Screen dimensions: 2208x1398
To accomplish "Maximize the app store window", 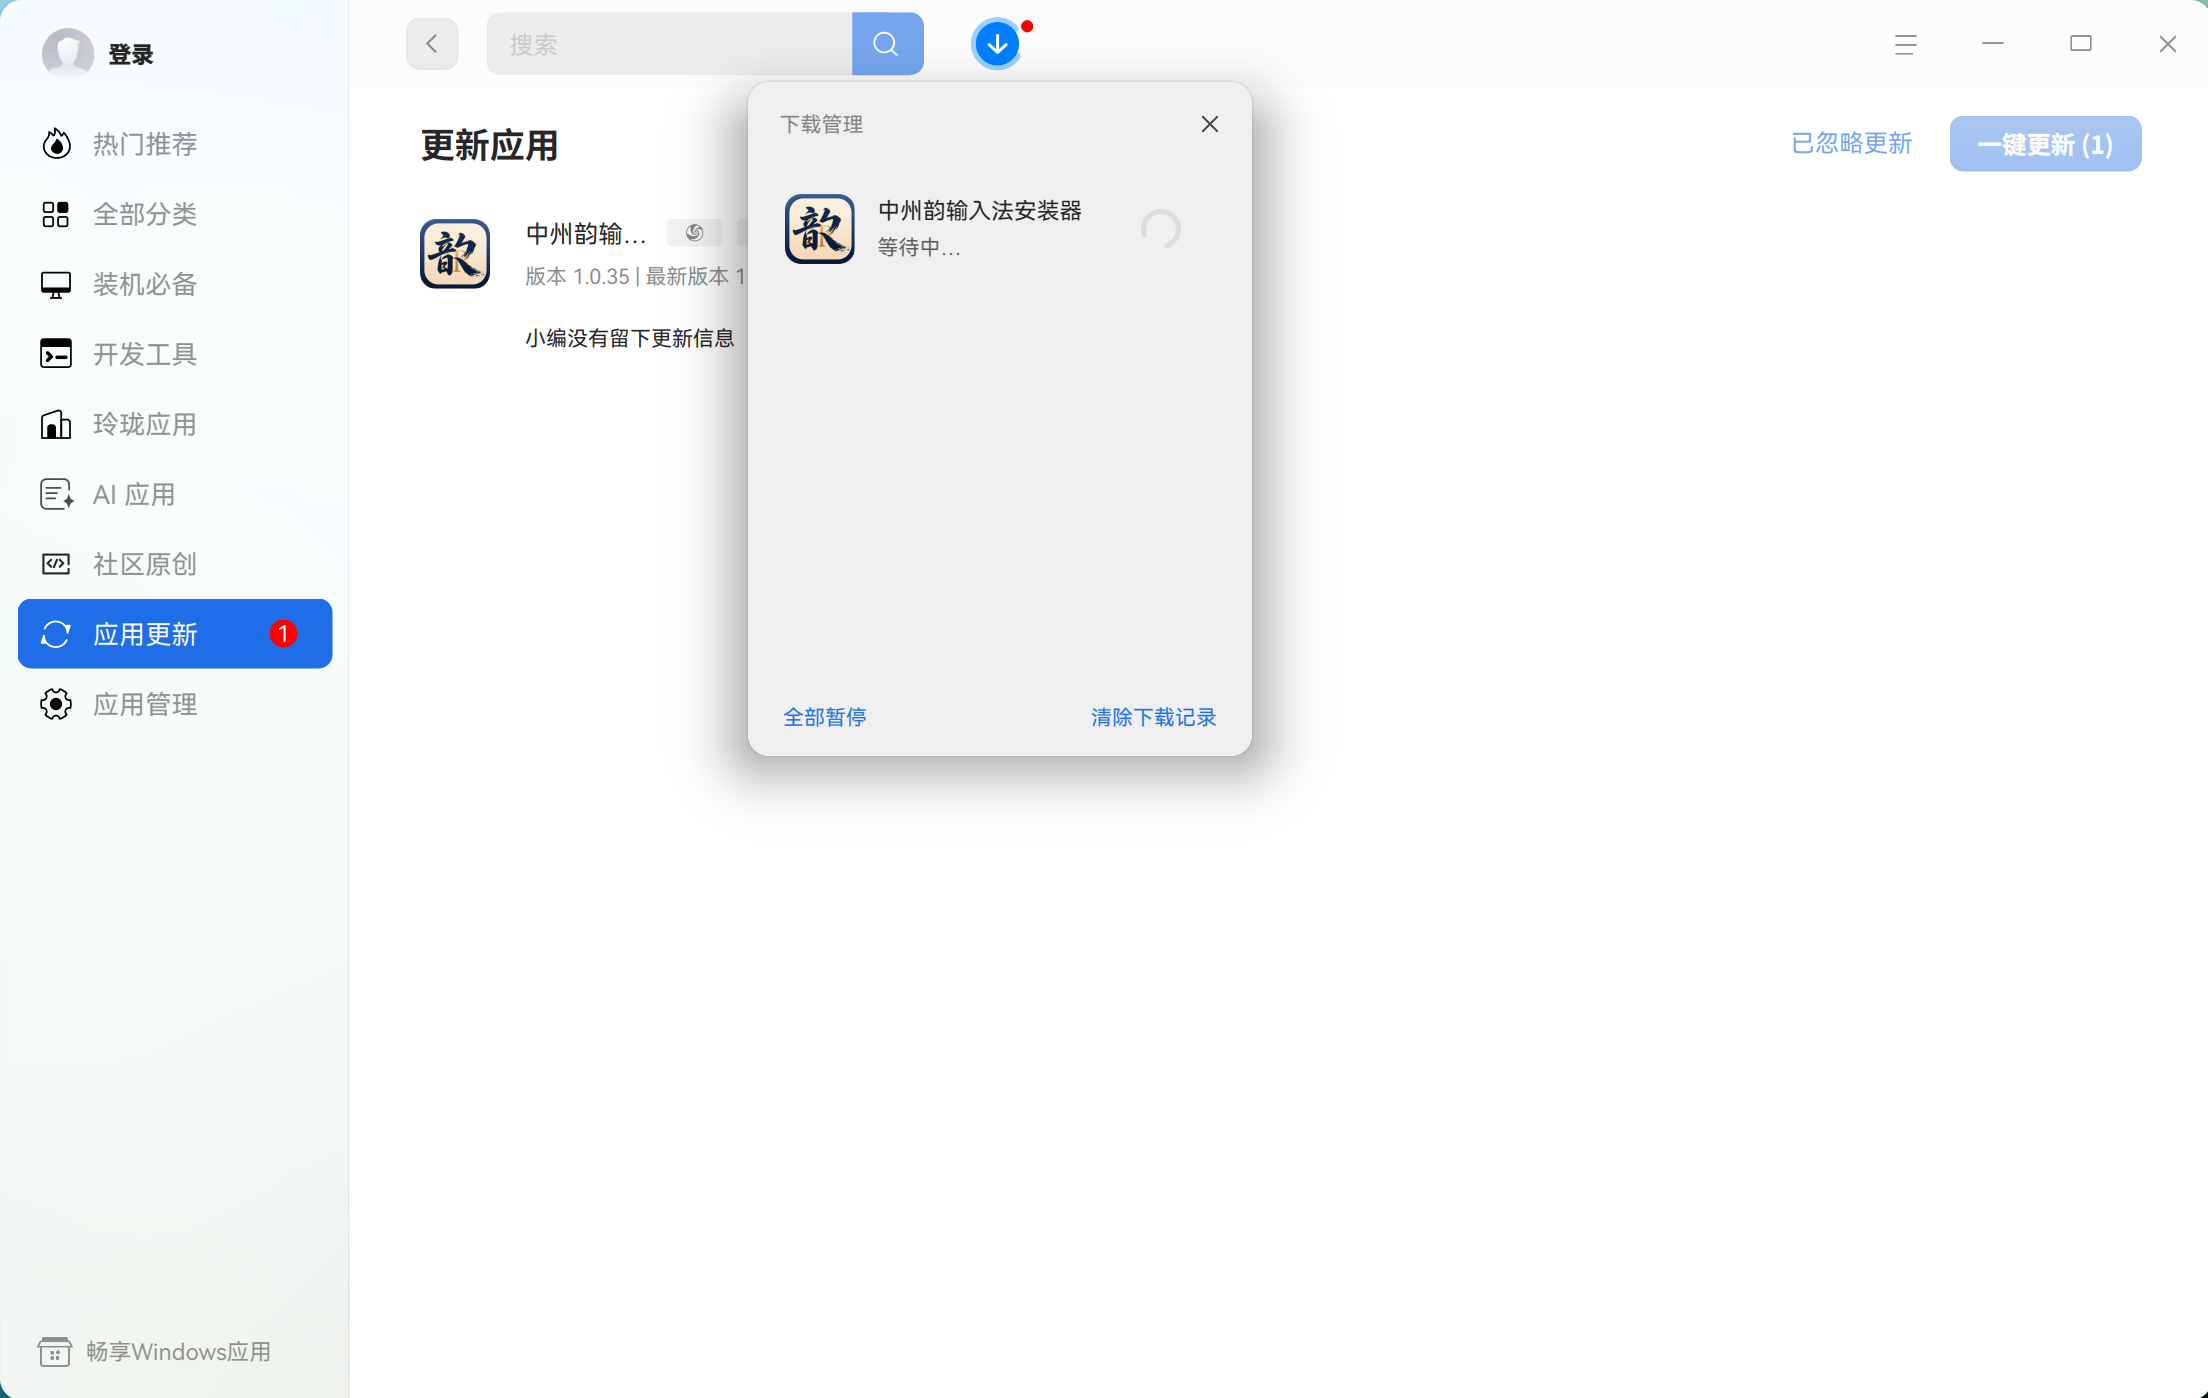I will pyautogui.click(x=2080, y=44).
